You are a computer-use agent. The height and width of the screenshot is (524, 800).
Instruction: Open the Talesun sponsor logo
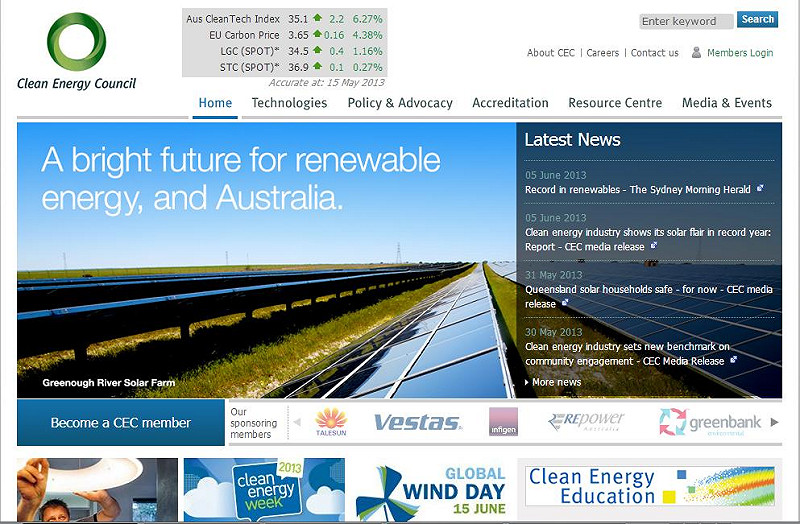point(331,422)
